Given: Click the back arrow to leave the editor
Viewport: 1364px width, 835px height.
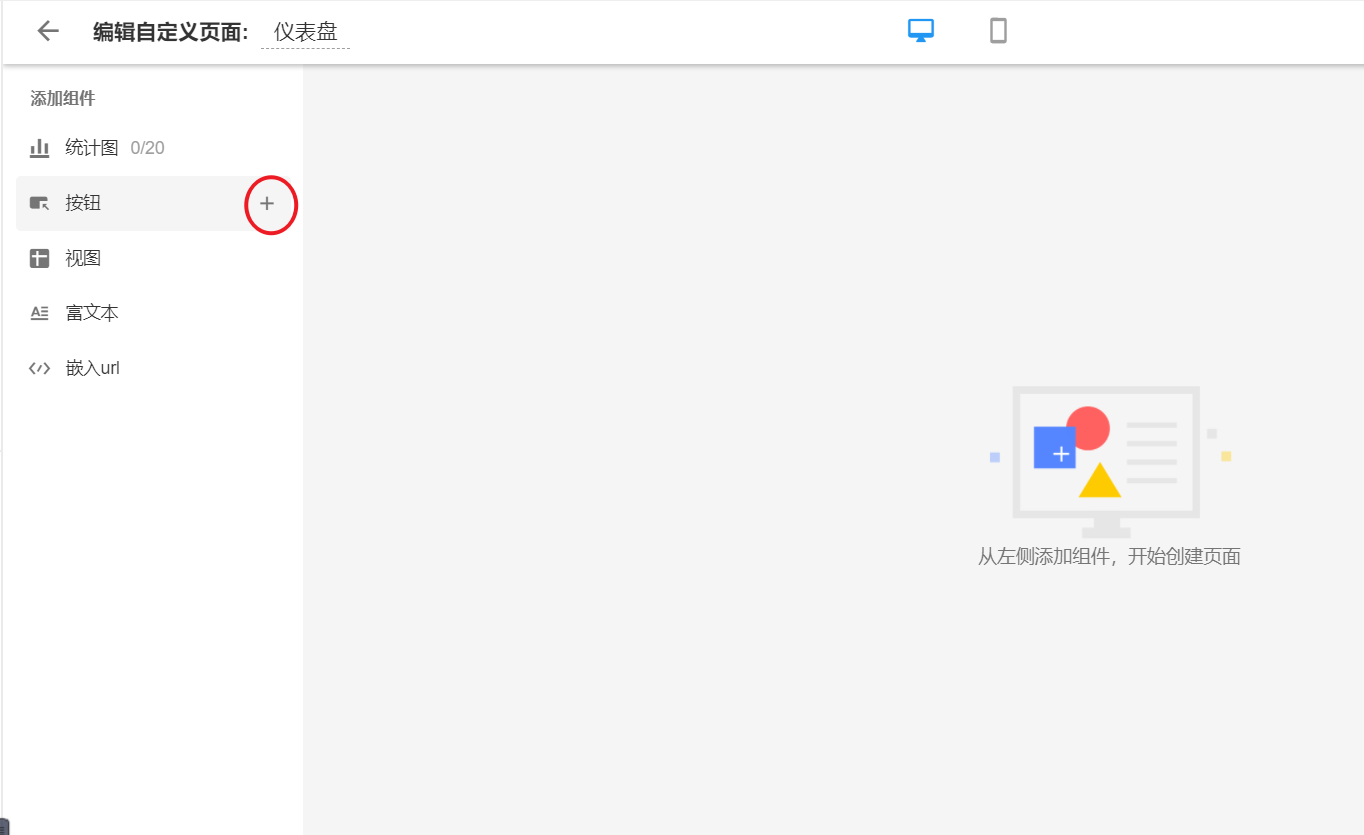Looking at the screenshot, I should point(48,31).
